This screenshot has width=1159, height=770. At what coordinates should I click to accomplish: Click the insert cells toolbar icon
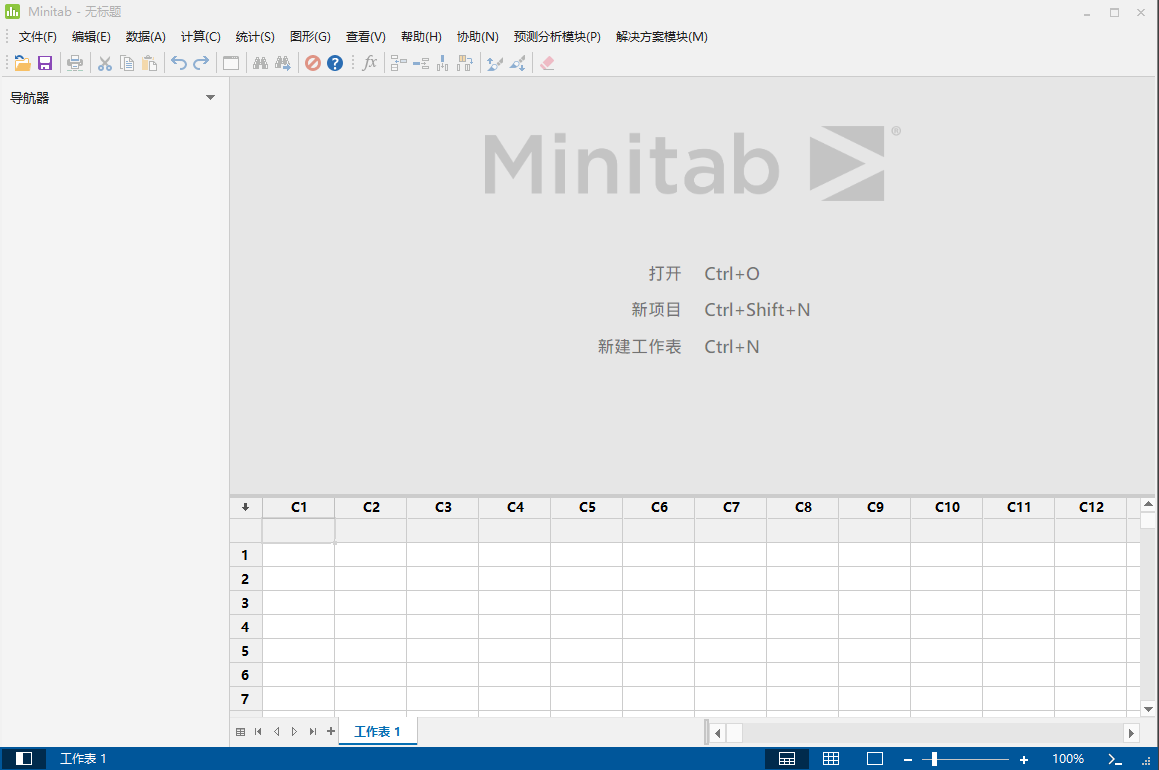398,64
